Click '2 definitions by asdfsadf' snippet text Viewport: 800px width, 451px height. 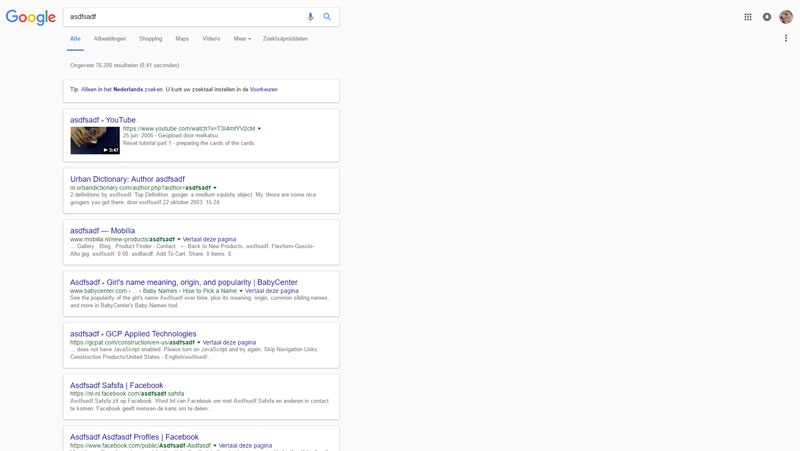click(102, 195)
